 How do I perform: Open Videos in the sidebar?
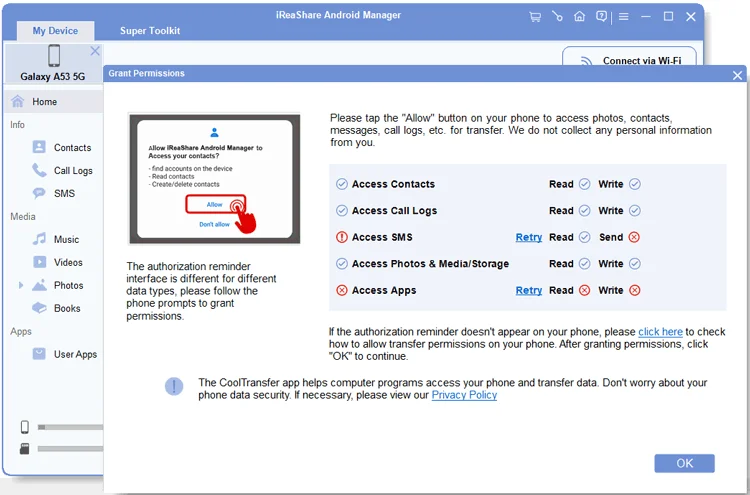[x=68, y=262]
